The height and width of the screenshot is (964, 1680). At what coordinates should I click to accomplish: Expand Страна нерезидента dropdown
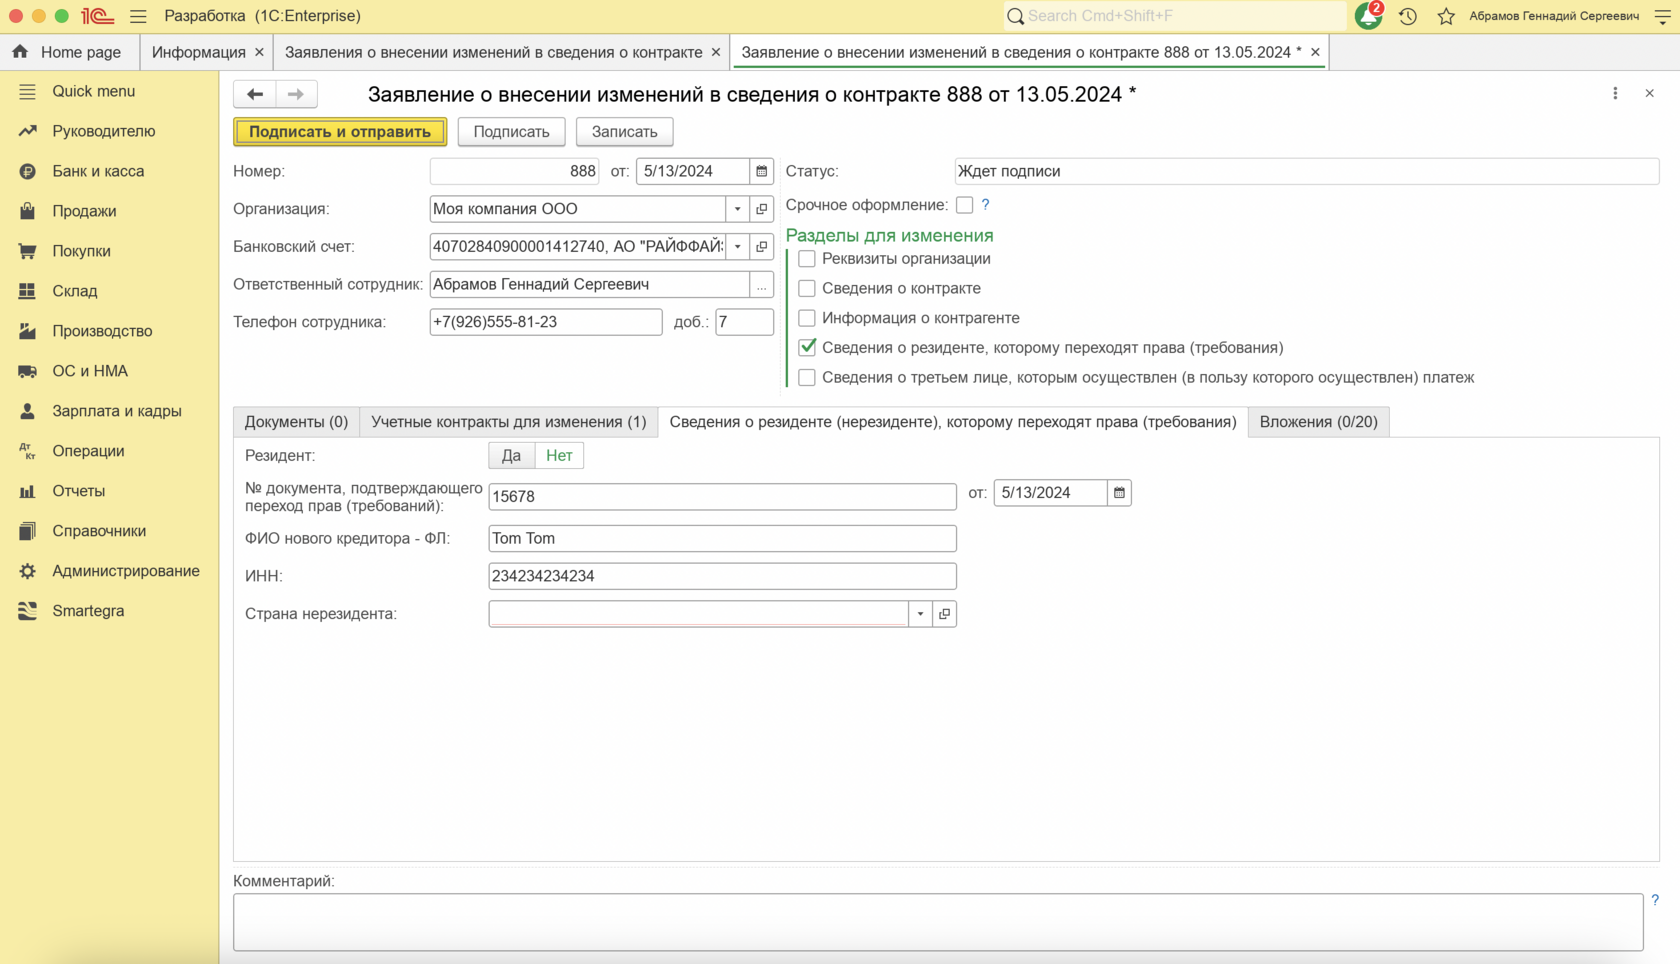[920, 614]
